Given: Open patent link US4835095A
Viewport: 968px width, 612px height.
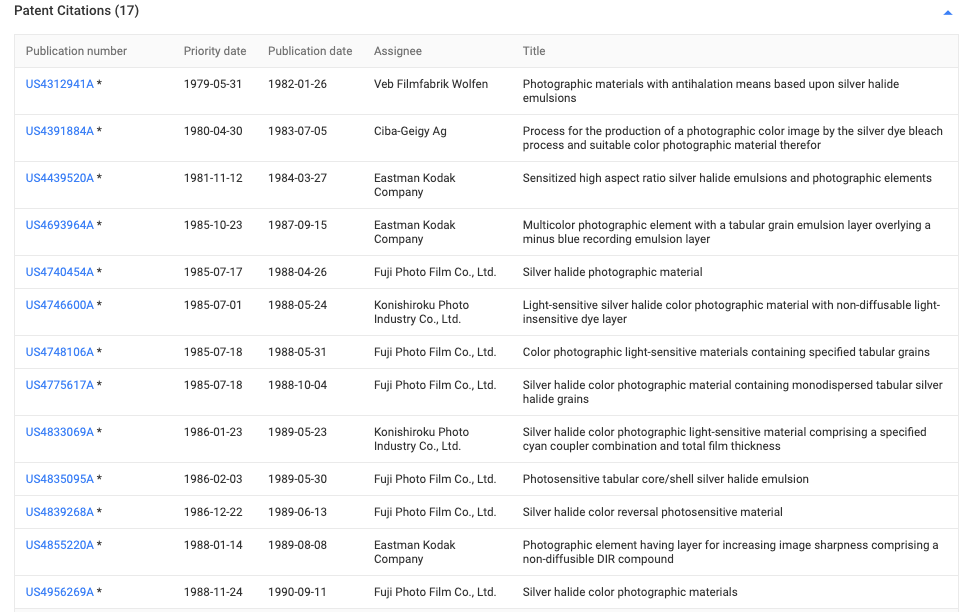Looking at the screenshot, I should point(60,479).
